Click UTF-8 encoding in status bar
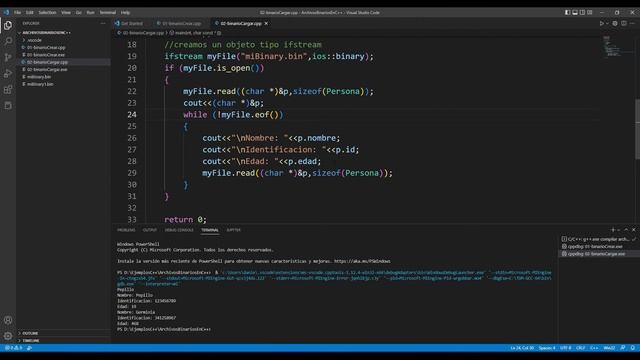 click(566, 348)
